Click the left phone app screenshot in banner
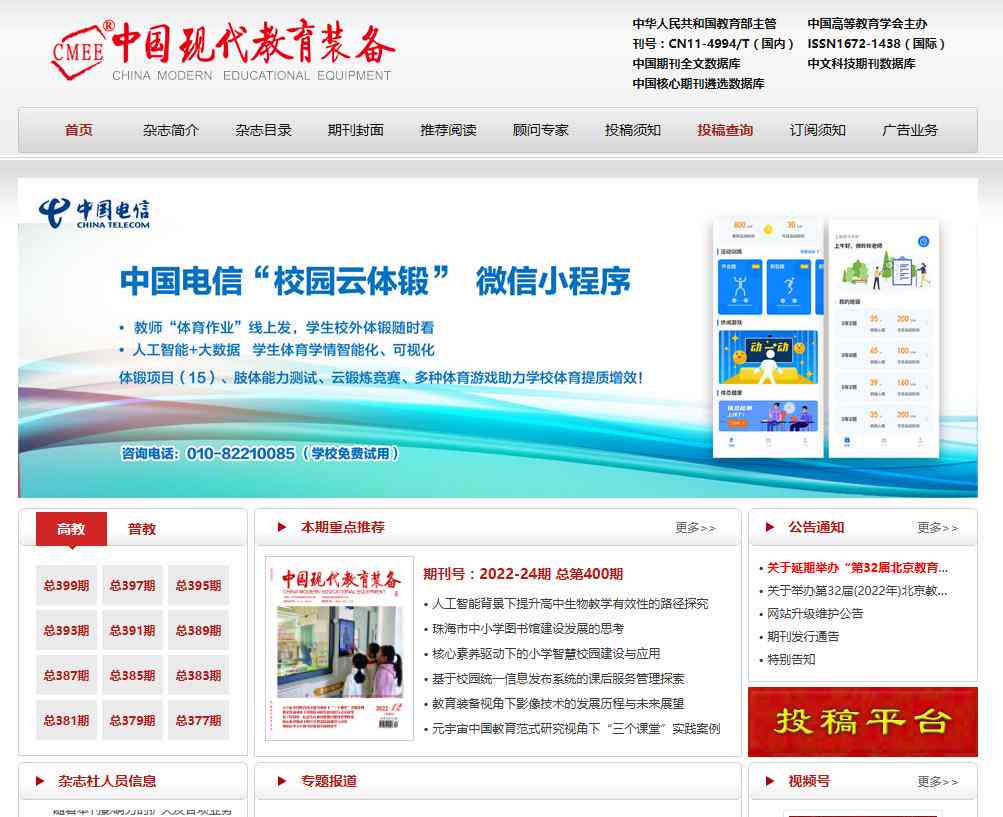 click(x=768, y=337)
